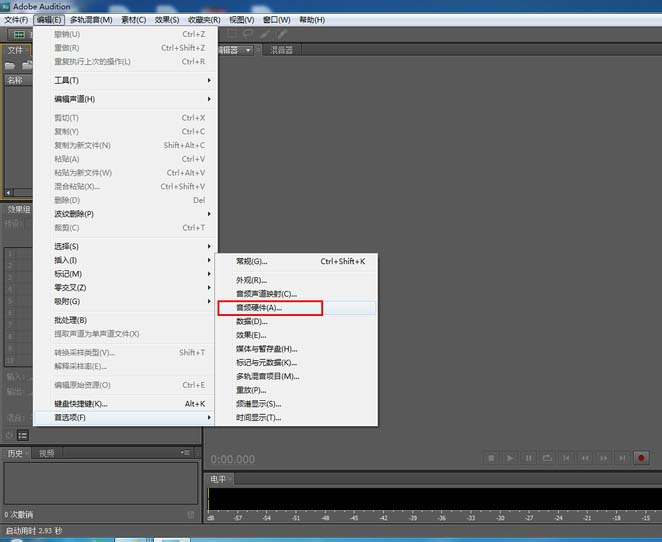Click the list icon below the effects rack
This screenshot has height=542, width=662.
23,435
